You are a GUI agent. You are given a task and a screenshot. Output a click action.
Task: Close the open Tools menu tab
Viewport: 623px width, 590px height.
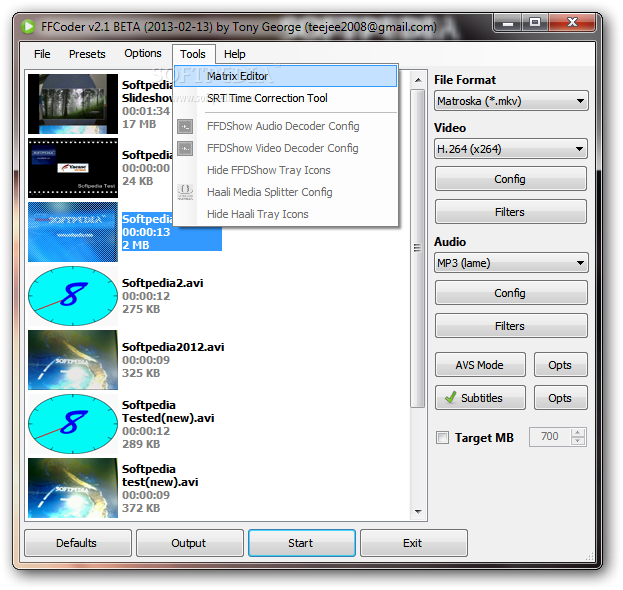tap(193, 54)
